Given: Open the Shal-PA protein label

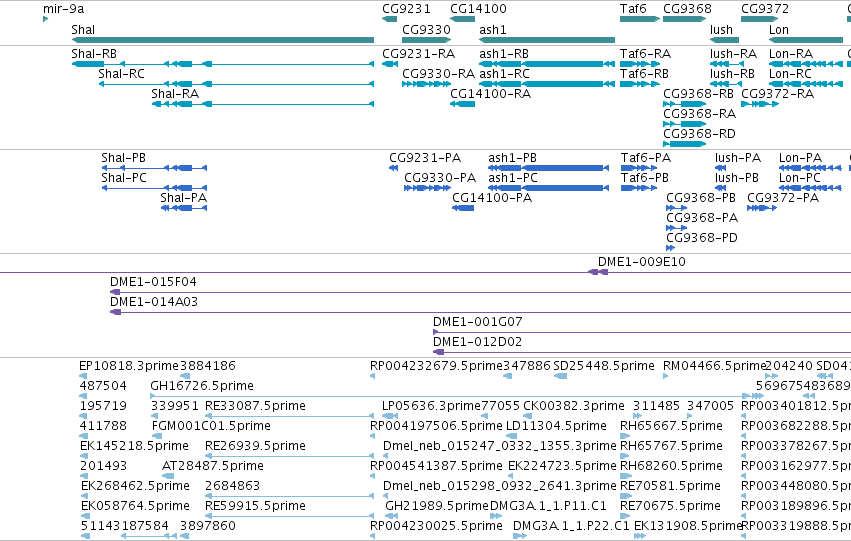Looking at the screenshot, I should tap(183, 198).
